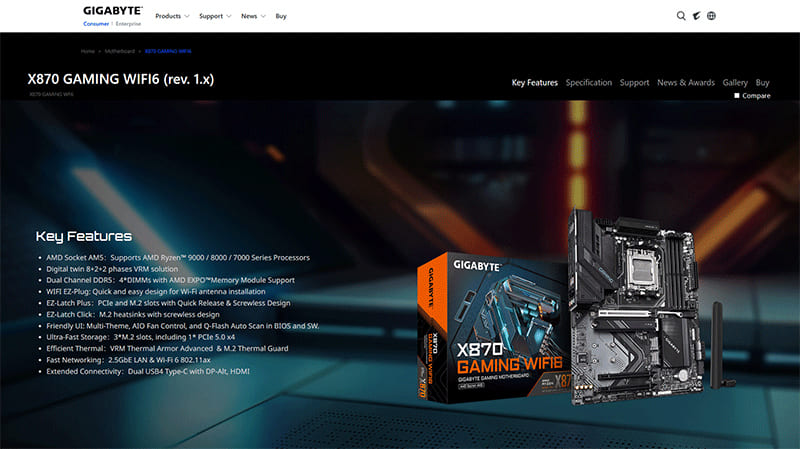This screenshot has height=449, width=800.
Task: Click the 'WIFI EZ-Plug' feature line
Action: (156, 292)
